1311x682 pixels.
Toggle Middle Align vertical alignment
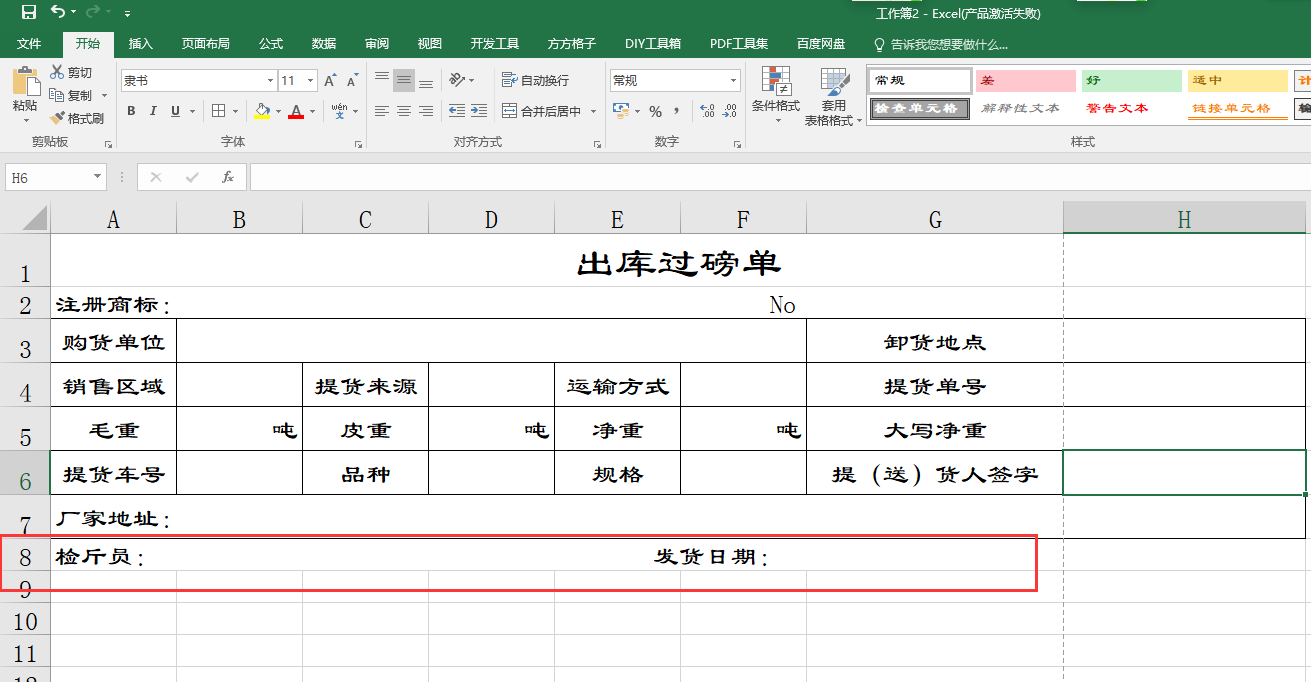[404, 80]
